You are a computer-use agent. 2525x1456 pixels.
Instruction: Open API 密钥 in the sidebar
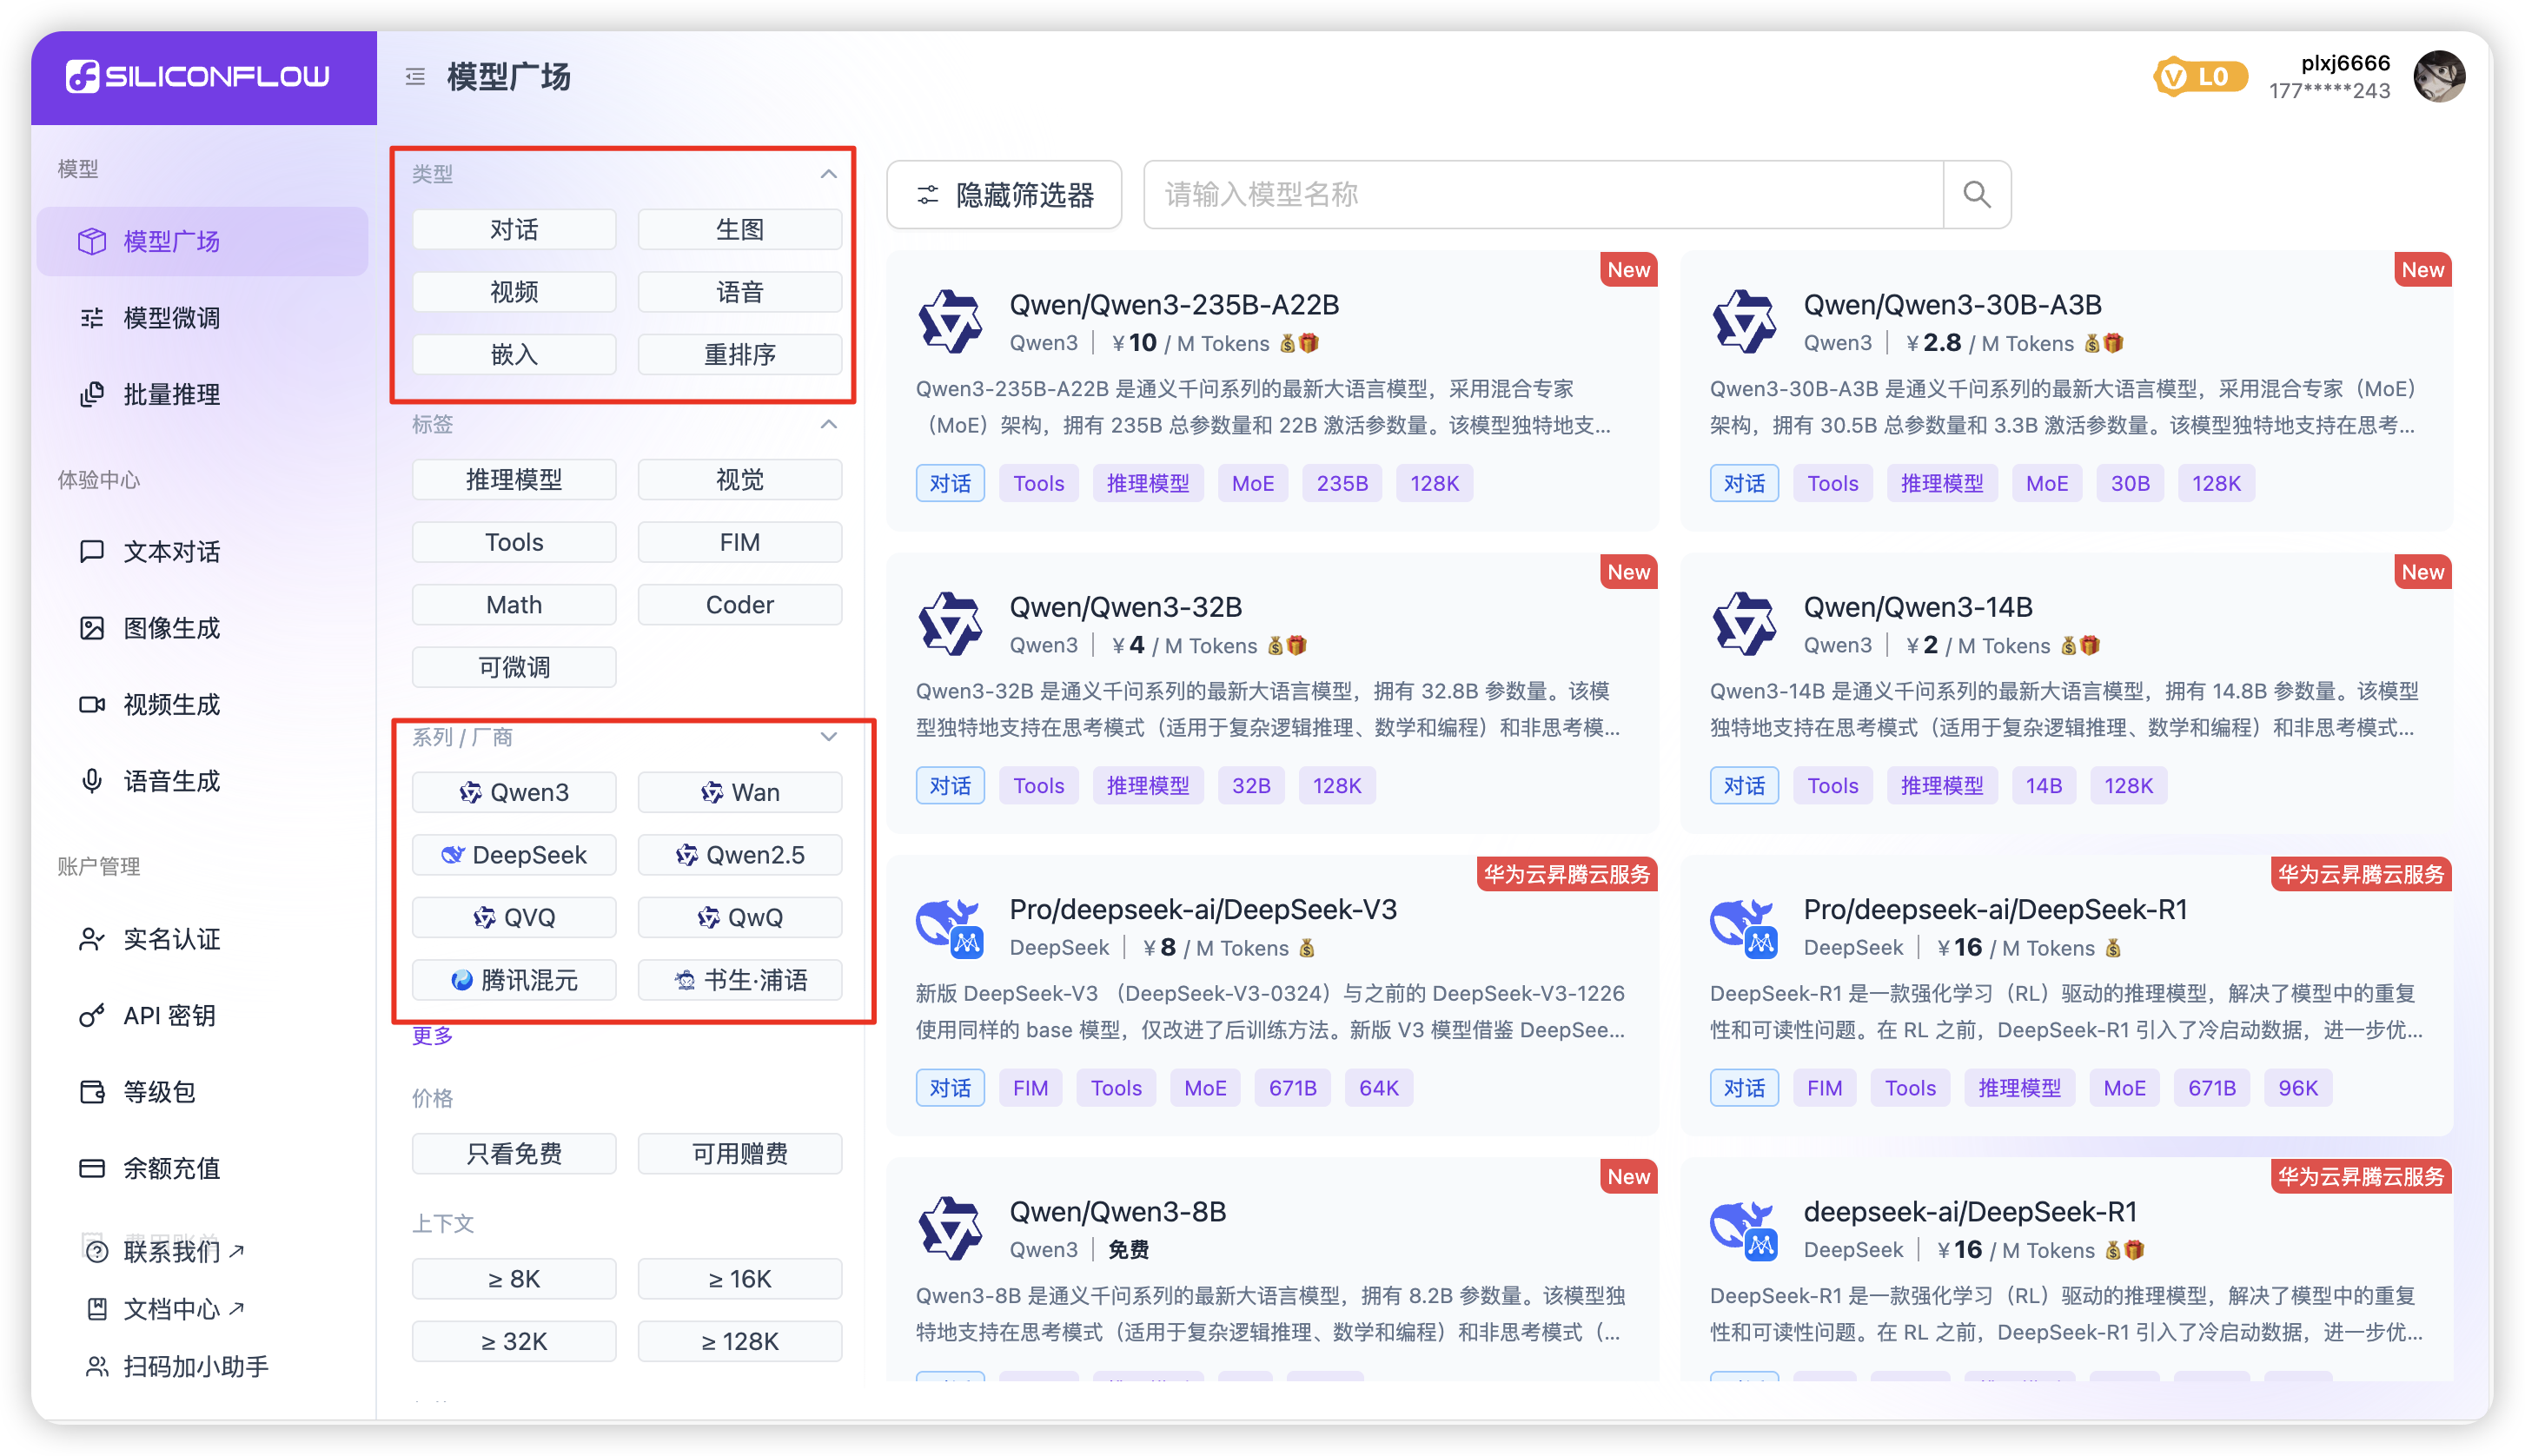tap(202, 1015)
